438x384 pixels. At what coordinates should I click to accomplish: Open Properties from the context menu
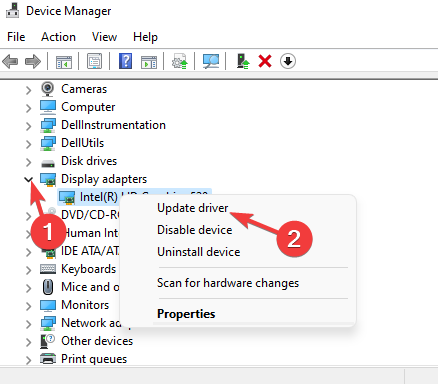[x=186, y=314]
